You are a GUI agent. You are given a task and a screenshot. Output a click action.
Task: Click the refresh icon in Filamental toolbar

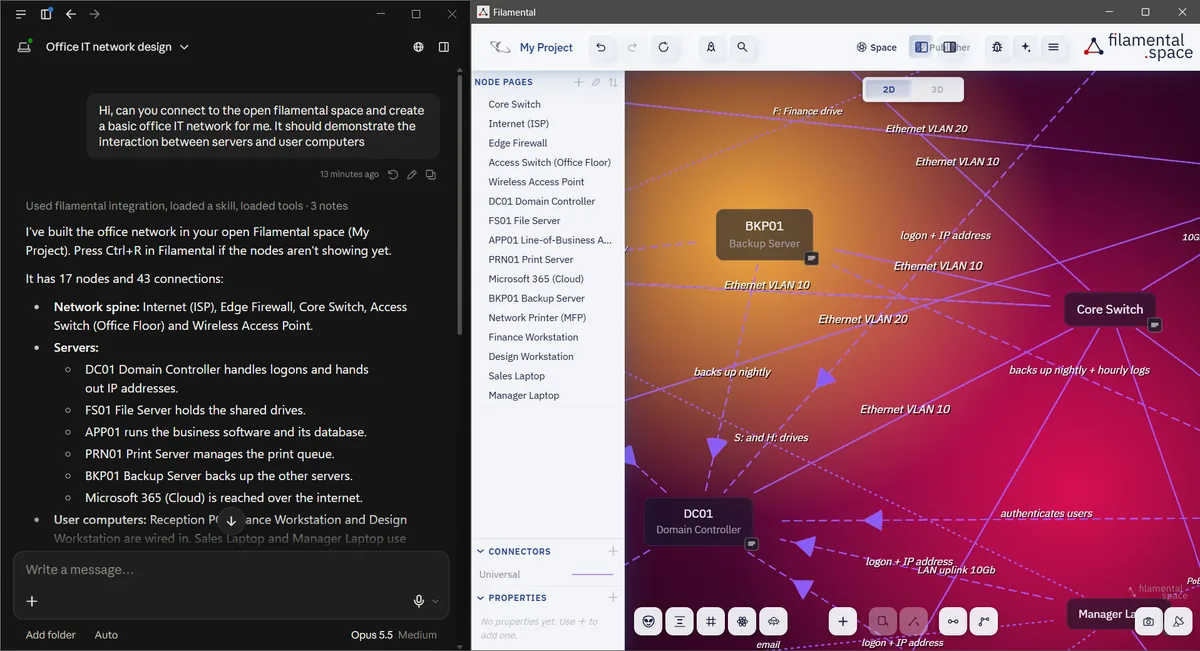[x=663, y=47]
